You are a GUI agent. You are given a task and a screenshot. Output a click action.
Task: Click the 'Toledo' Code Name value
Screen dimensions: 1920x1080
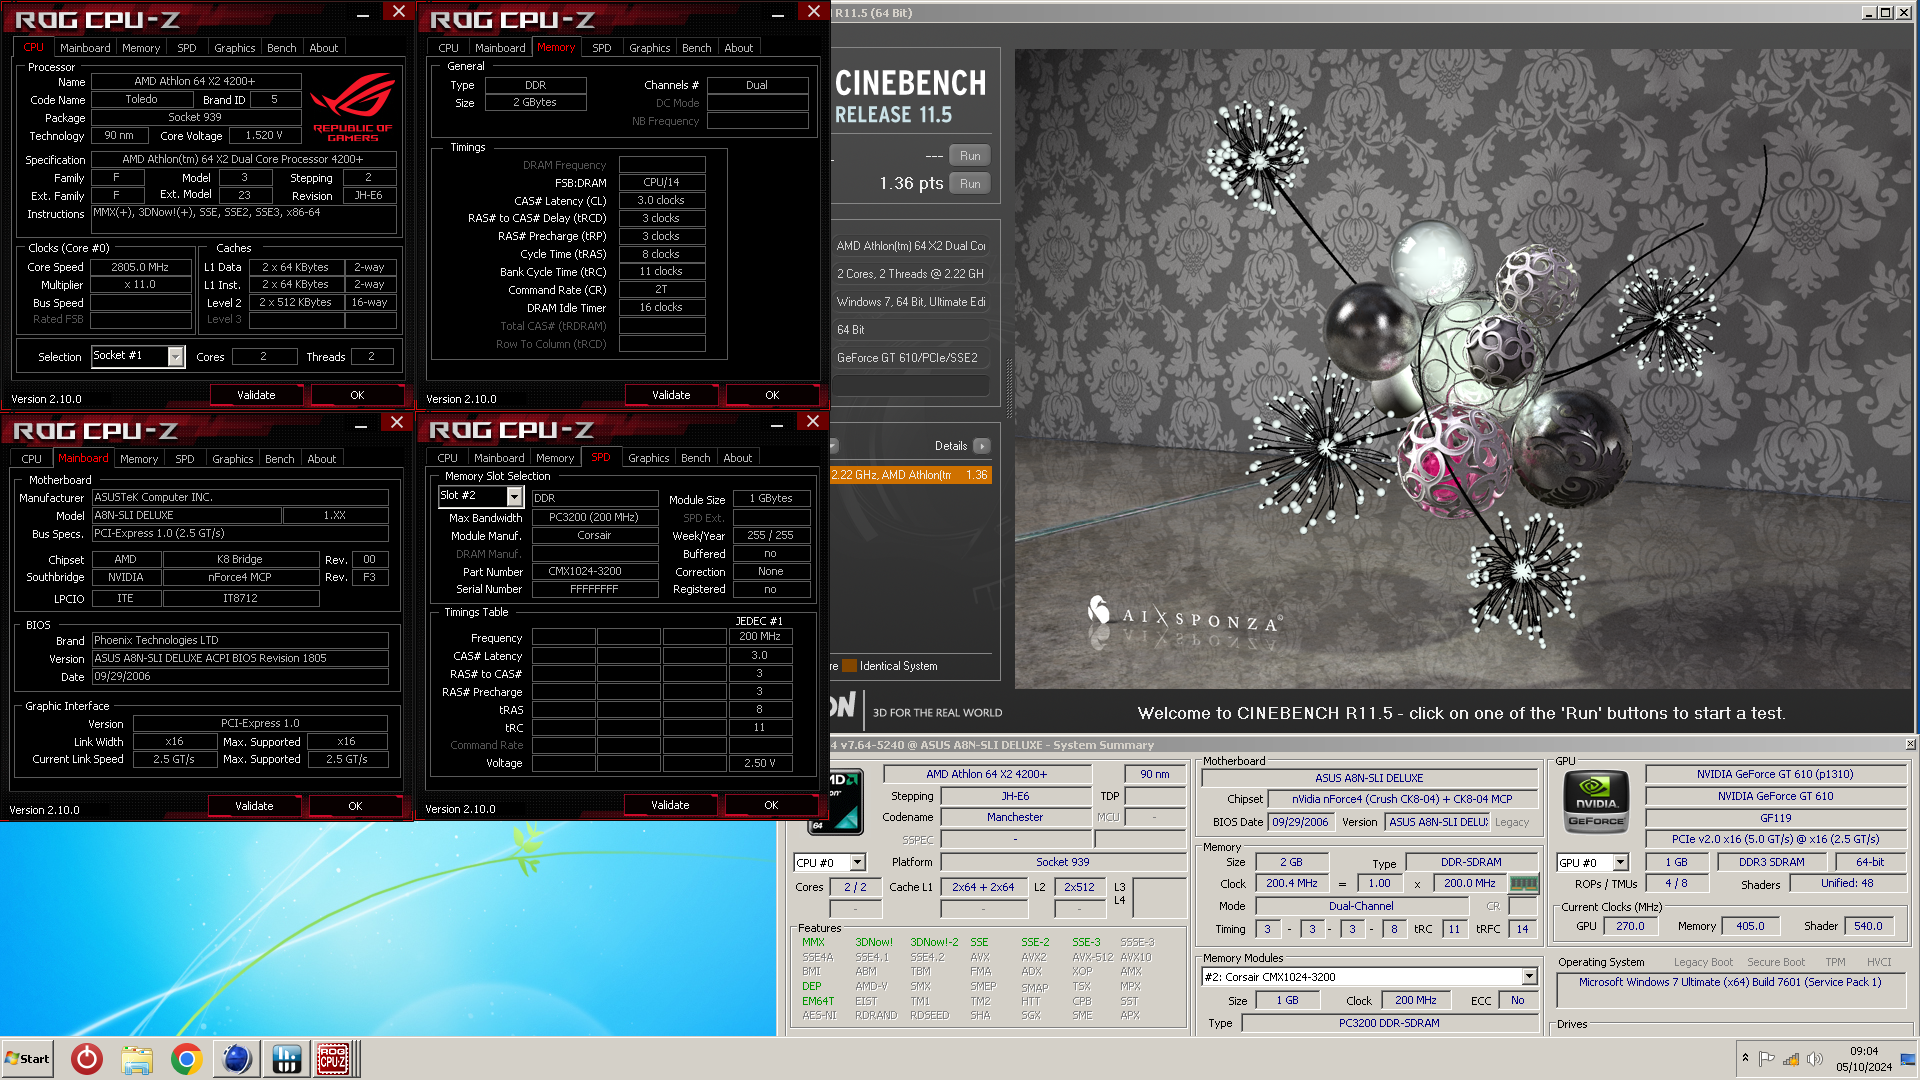pyautogui.click(x=142, y=99)
